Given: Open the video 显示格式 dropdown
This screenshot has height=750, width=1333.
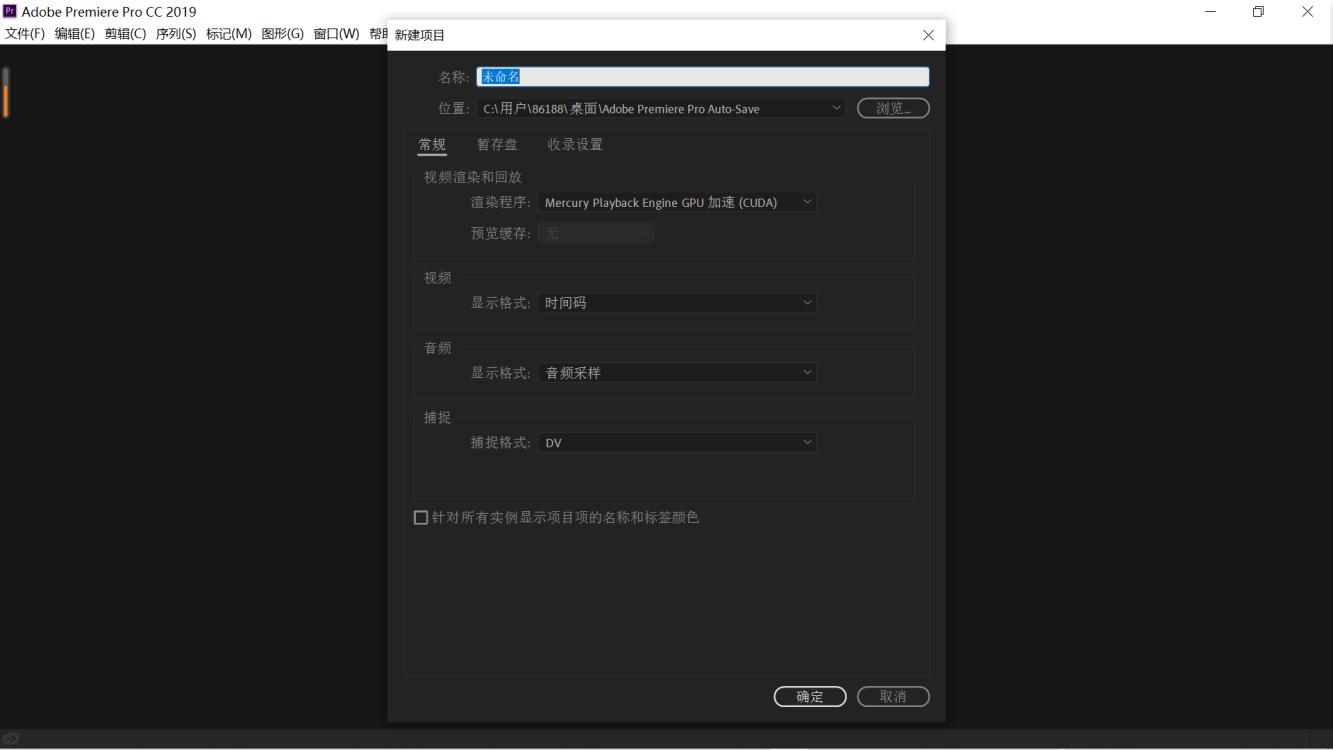Looking at the screenshot, I should (678, 302).
